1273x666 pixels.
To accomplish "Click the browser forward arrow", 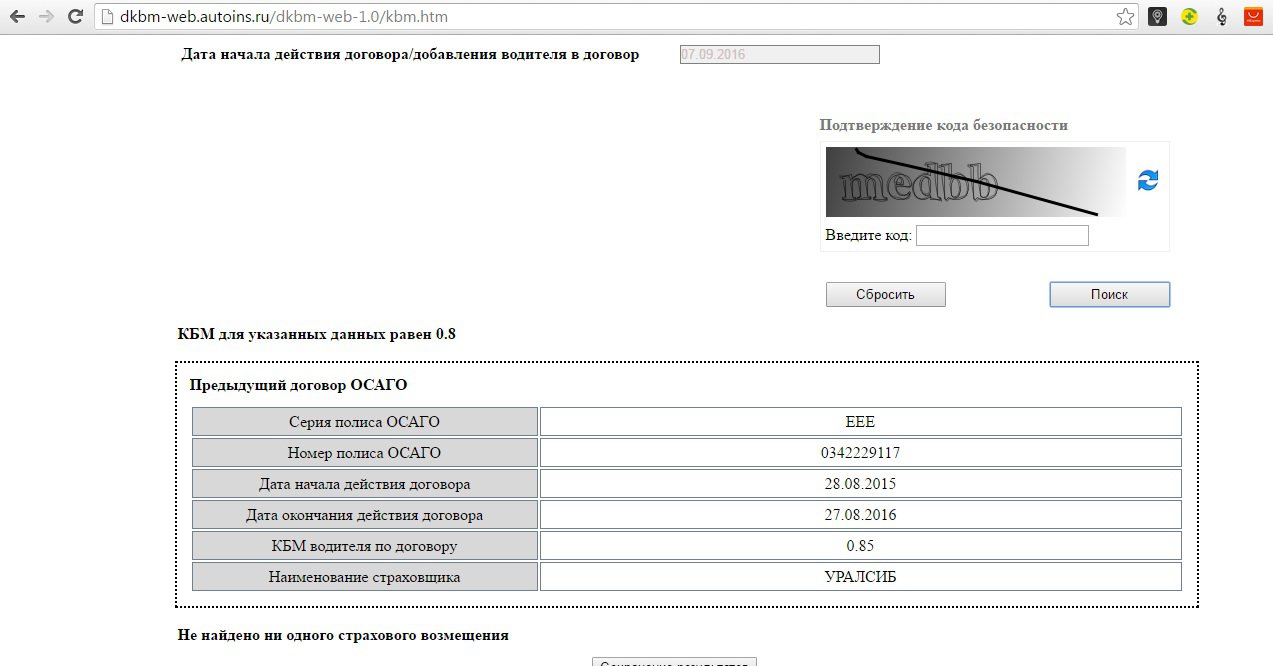I will click(x=46, y=16).
